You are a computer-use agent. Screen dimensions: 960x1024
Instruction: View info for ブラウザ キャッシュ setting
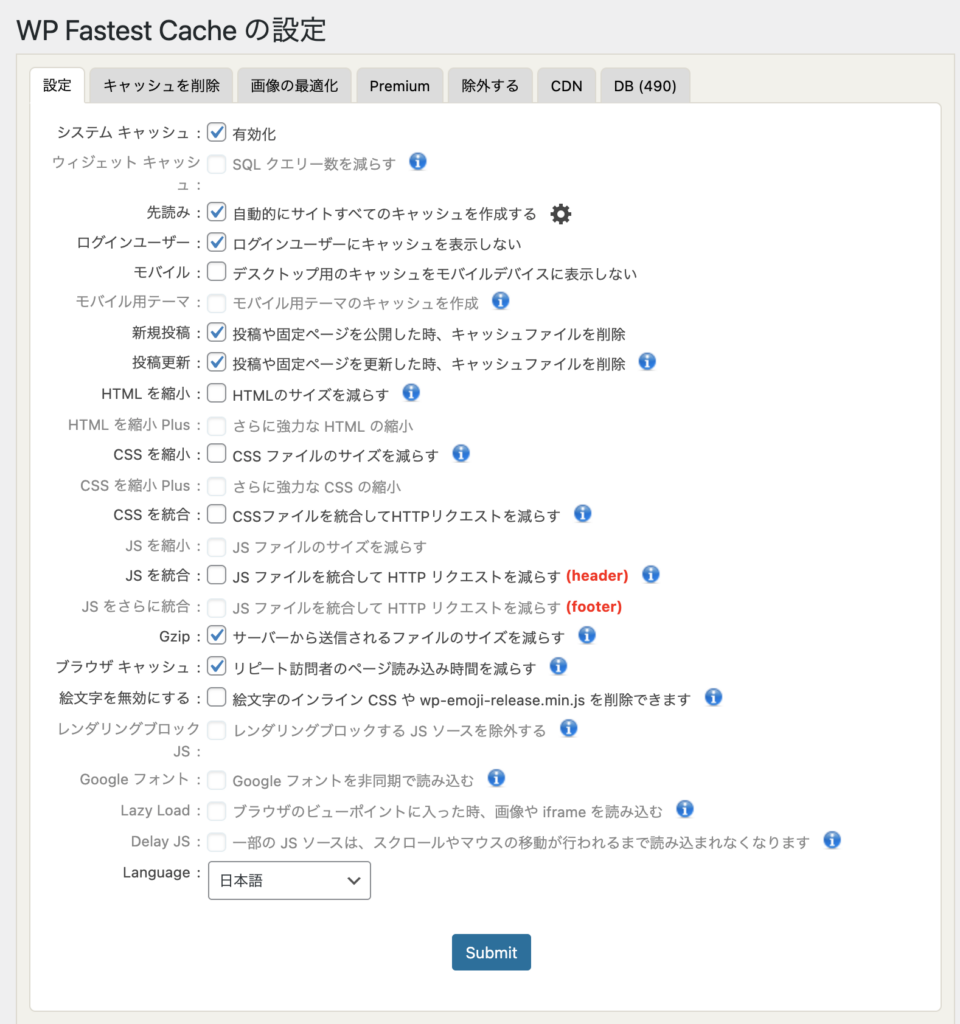(558, 666)
